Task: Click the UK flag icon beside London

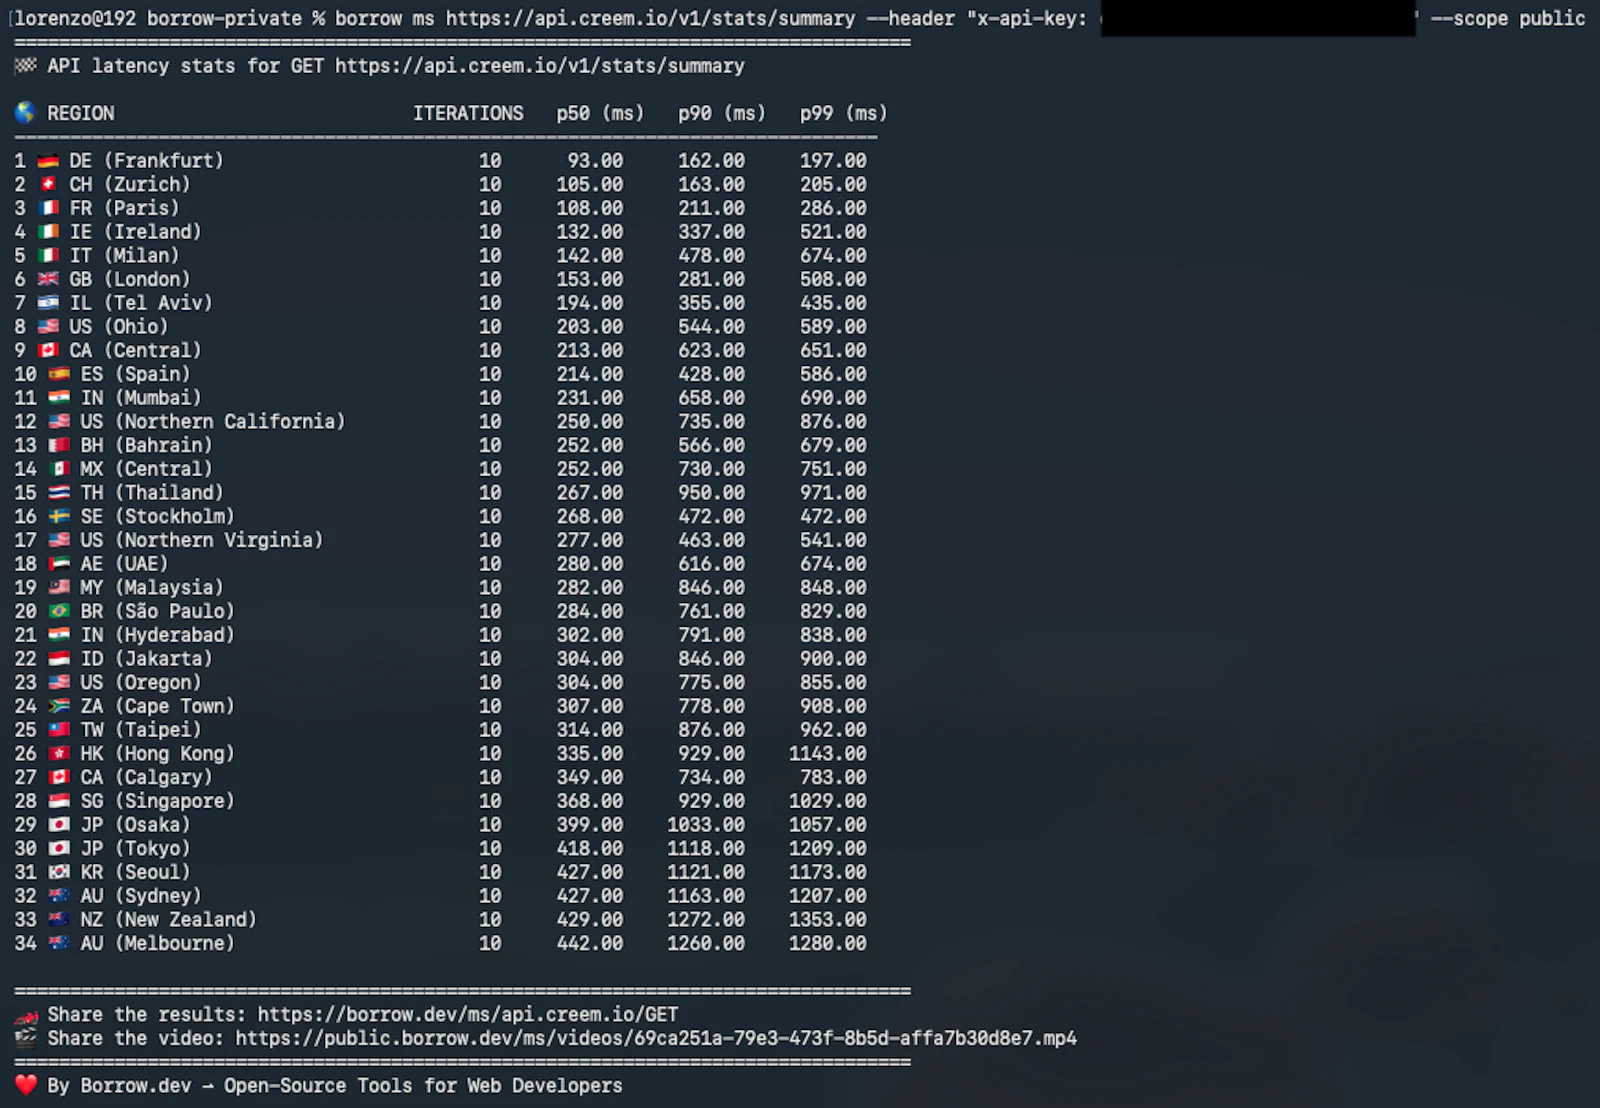Action: tap(48, 279)
